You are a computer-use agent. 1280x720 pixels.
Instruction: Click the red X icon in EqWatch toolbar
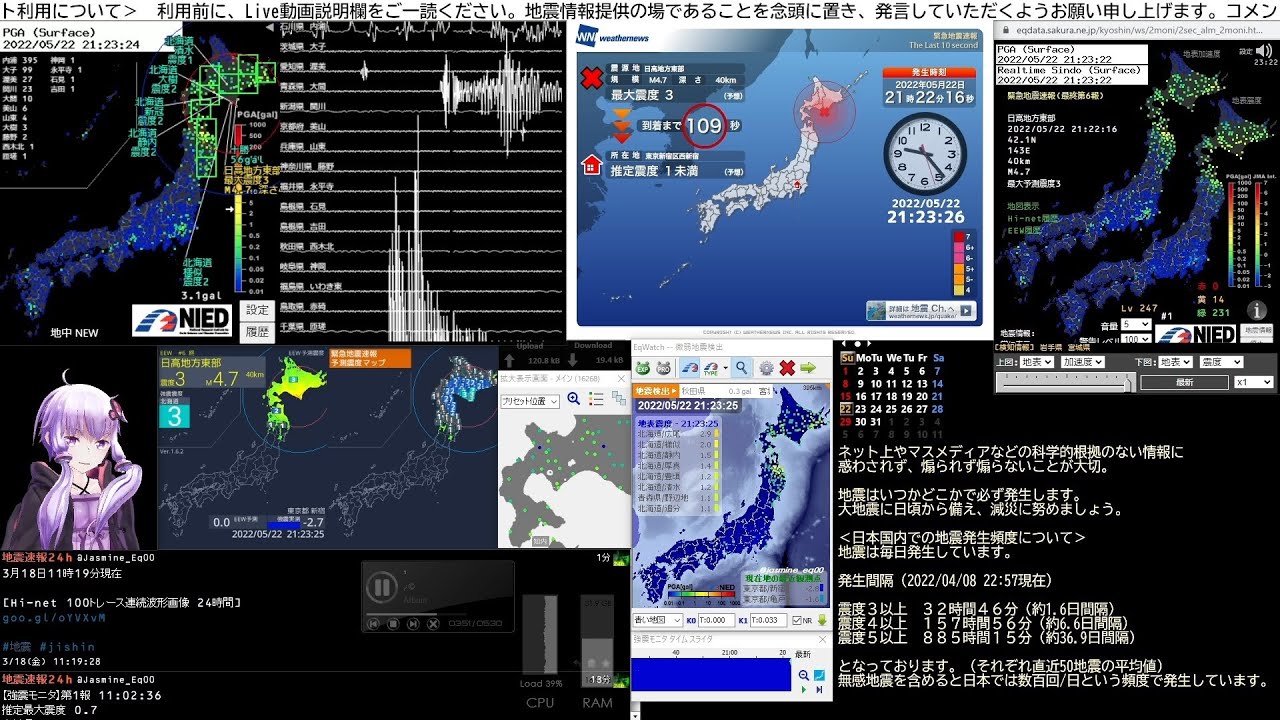click(787, 368)
